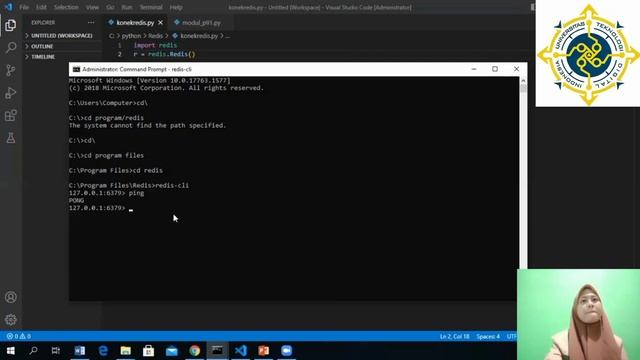The height and width of the screenshot is (360, 640).
Task: Open the Selection menu
Action: click(66, 7)
